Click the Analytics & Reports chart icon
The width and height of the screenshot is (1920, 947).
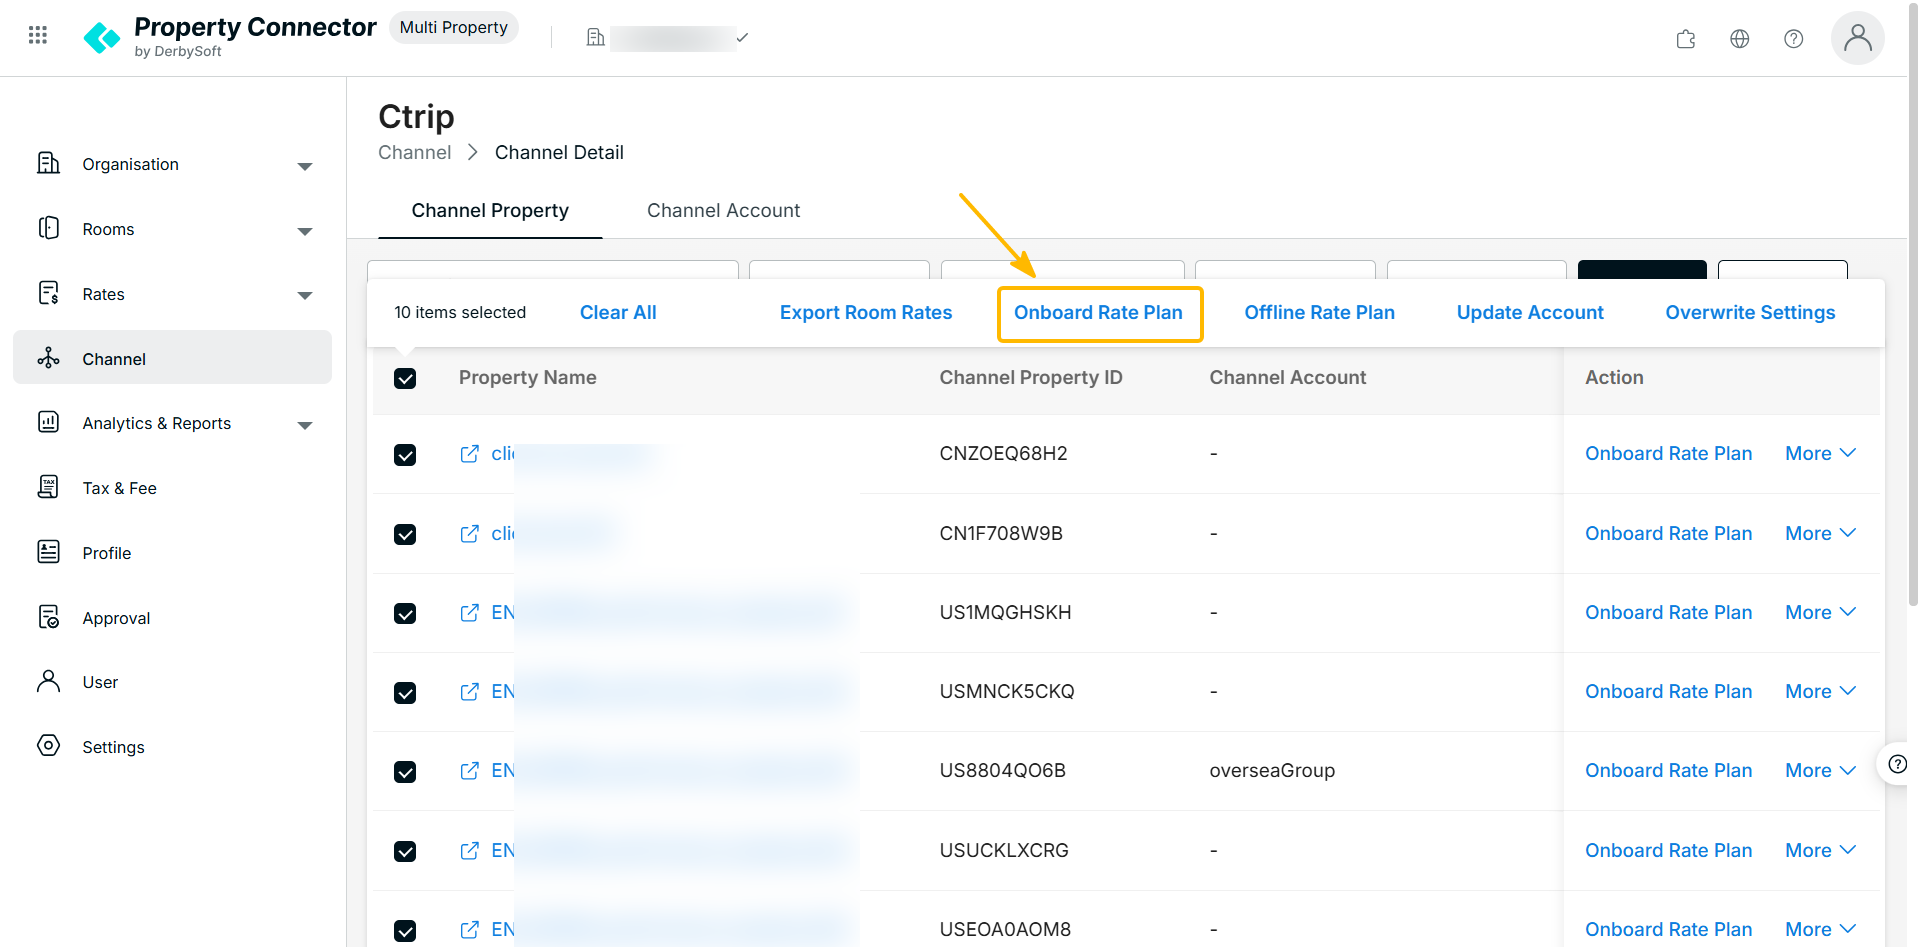48,422
